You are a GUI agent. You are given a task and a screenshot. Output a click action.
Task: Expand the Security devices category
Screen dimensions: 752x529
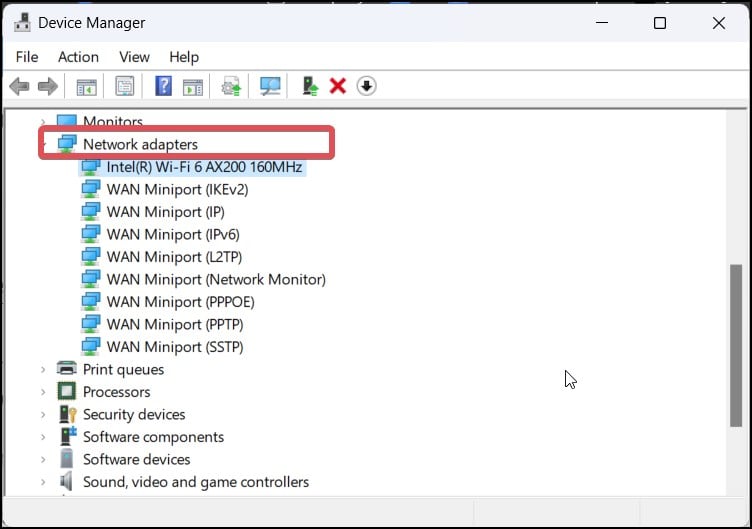[43, 414]
